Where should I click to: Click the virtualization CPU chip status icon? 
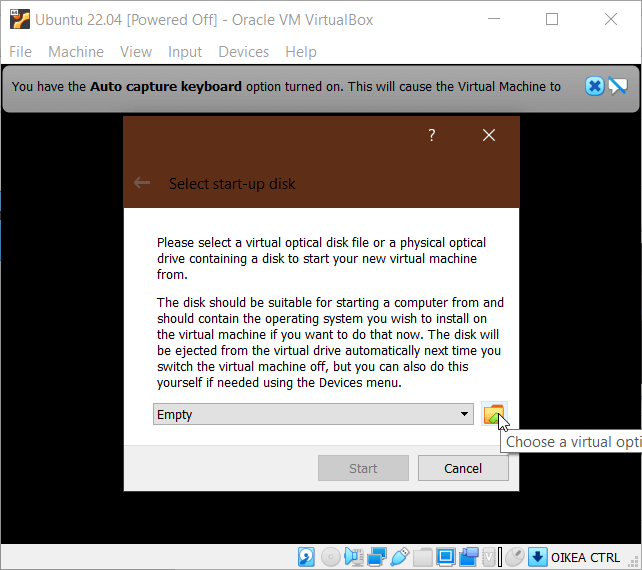click(x=489, y=557)
